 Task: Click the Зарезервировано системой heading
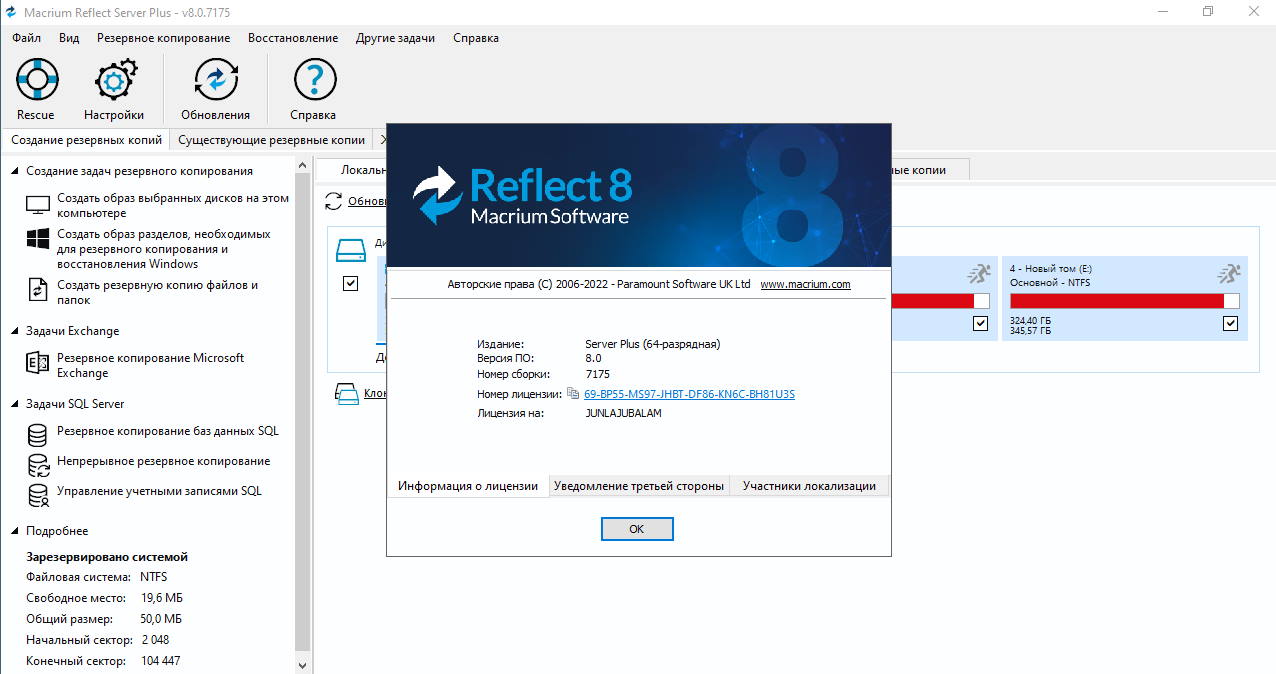107,557
